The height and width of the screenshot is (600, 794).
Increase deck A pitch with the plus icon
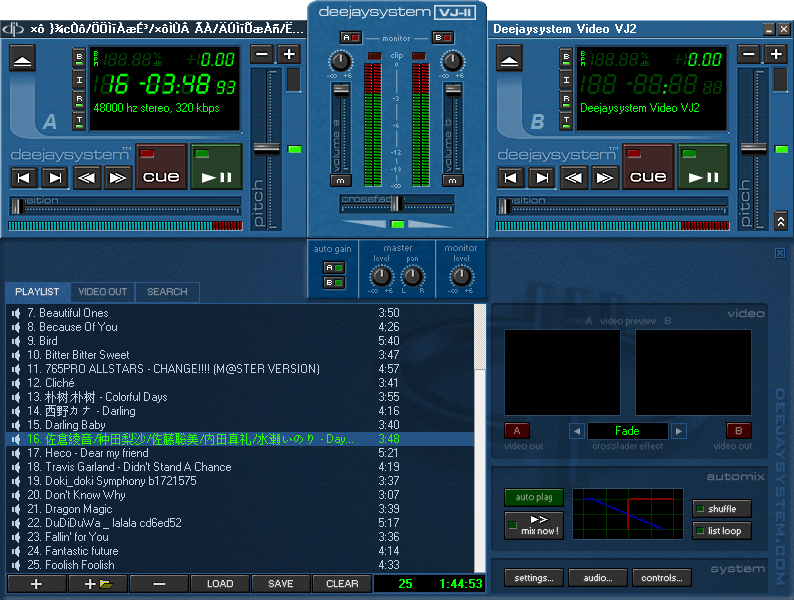click(x=289, y=54)
